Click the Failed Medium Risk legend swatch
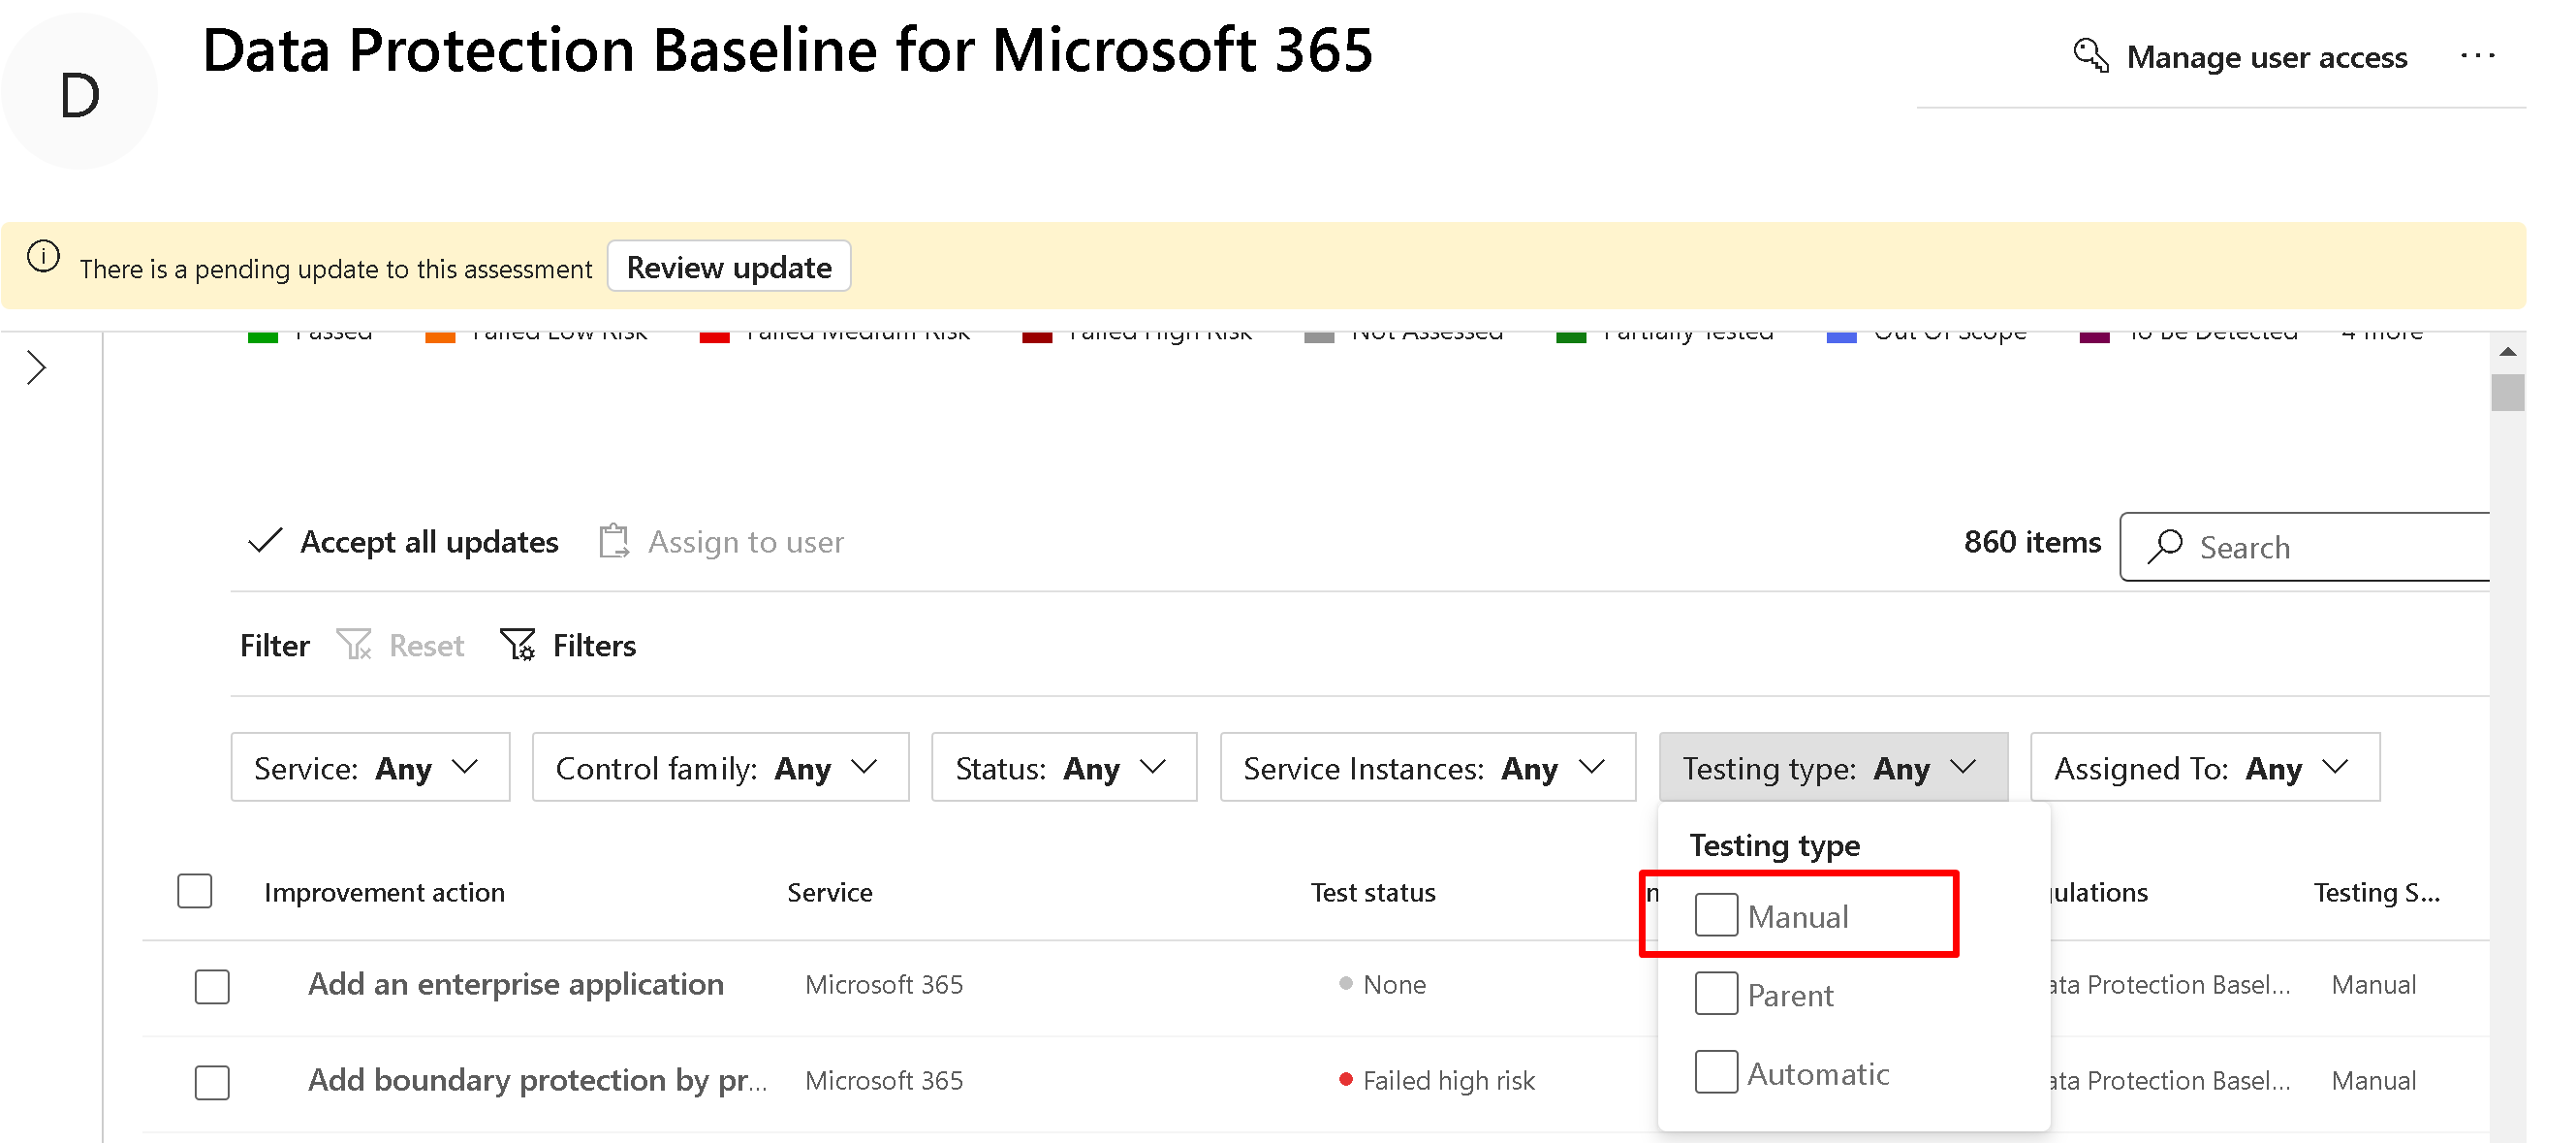Viewport: 2576px width, 1143px height. coord(714,337)
